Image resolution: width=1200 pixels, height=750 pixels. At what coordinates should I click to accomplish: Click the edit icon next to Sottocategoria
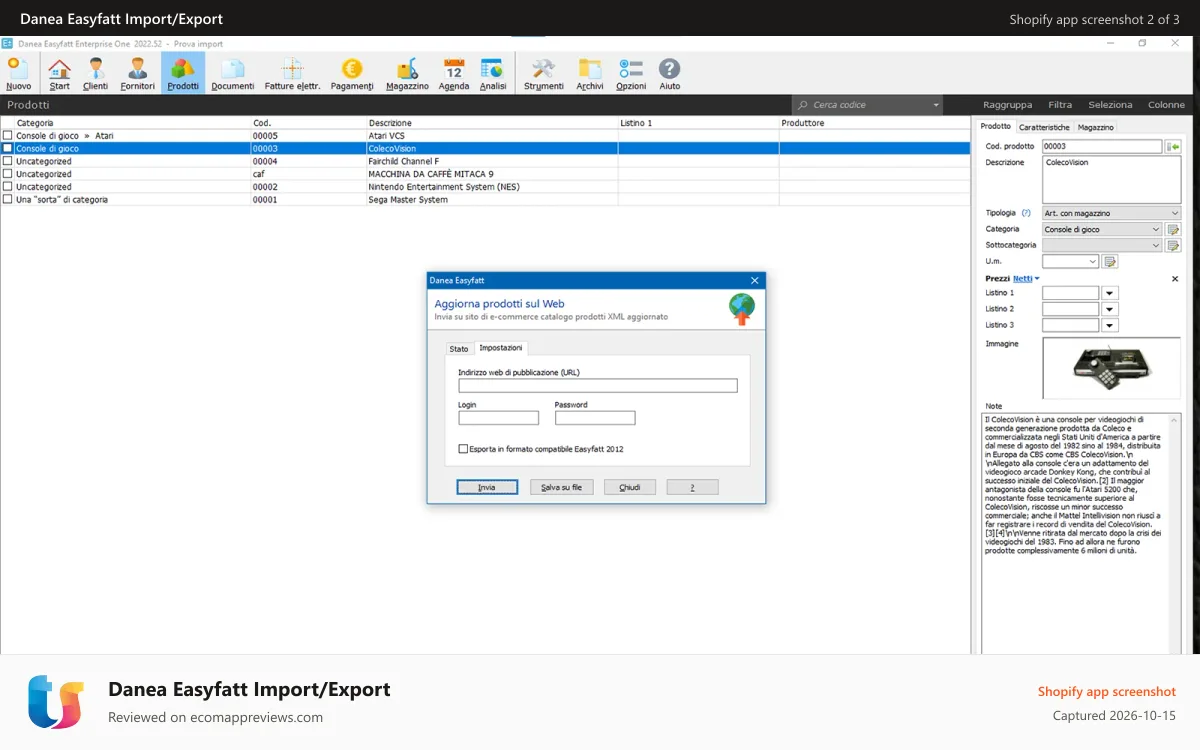click(x=1174, y=246)
